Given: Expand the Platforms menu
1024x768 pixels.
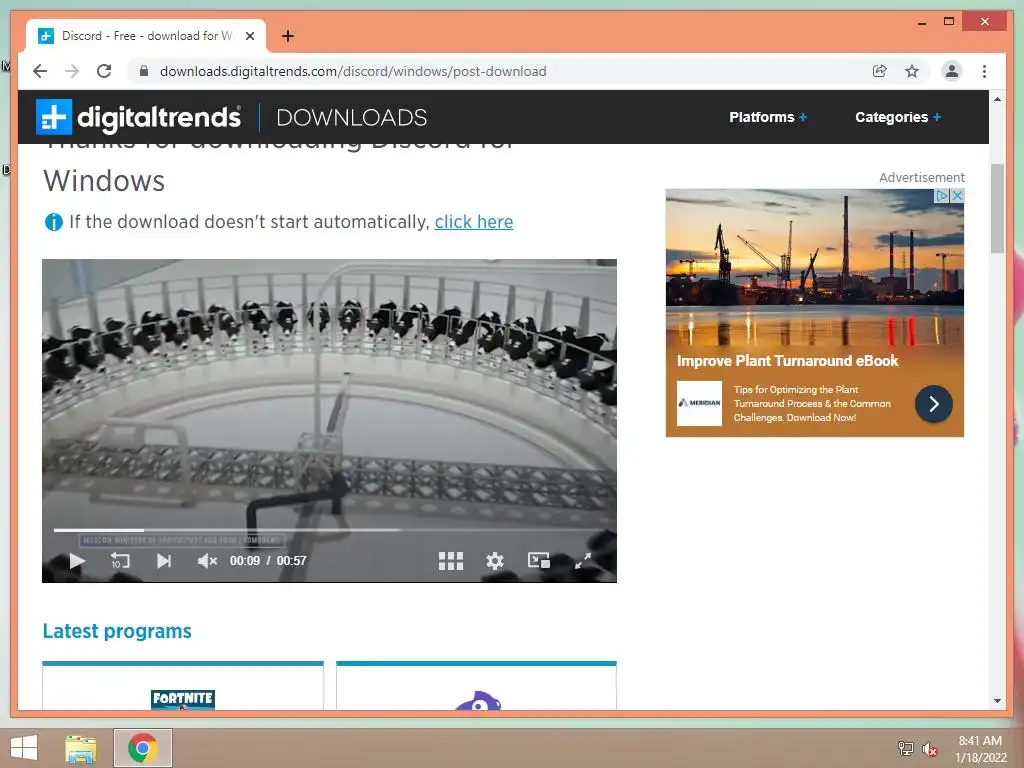Looking at the screenshot, I should pos(768,117).
